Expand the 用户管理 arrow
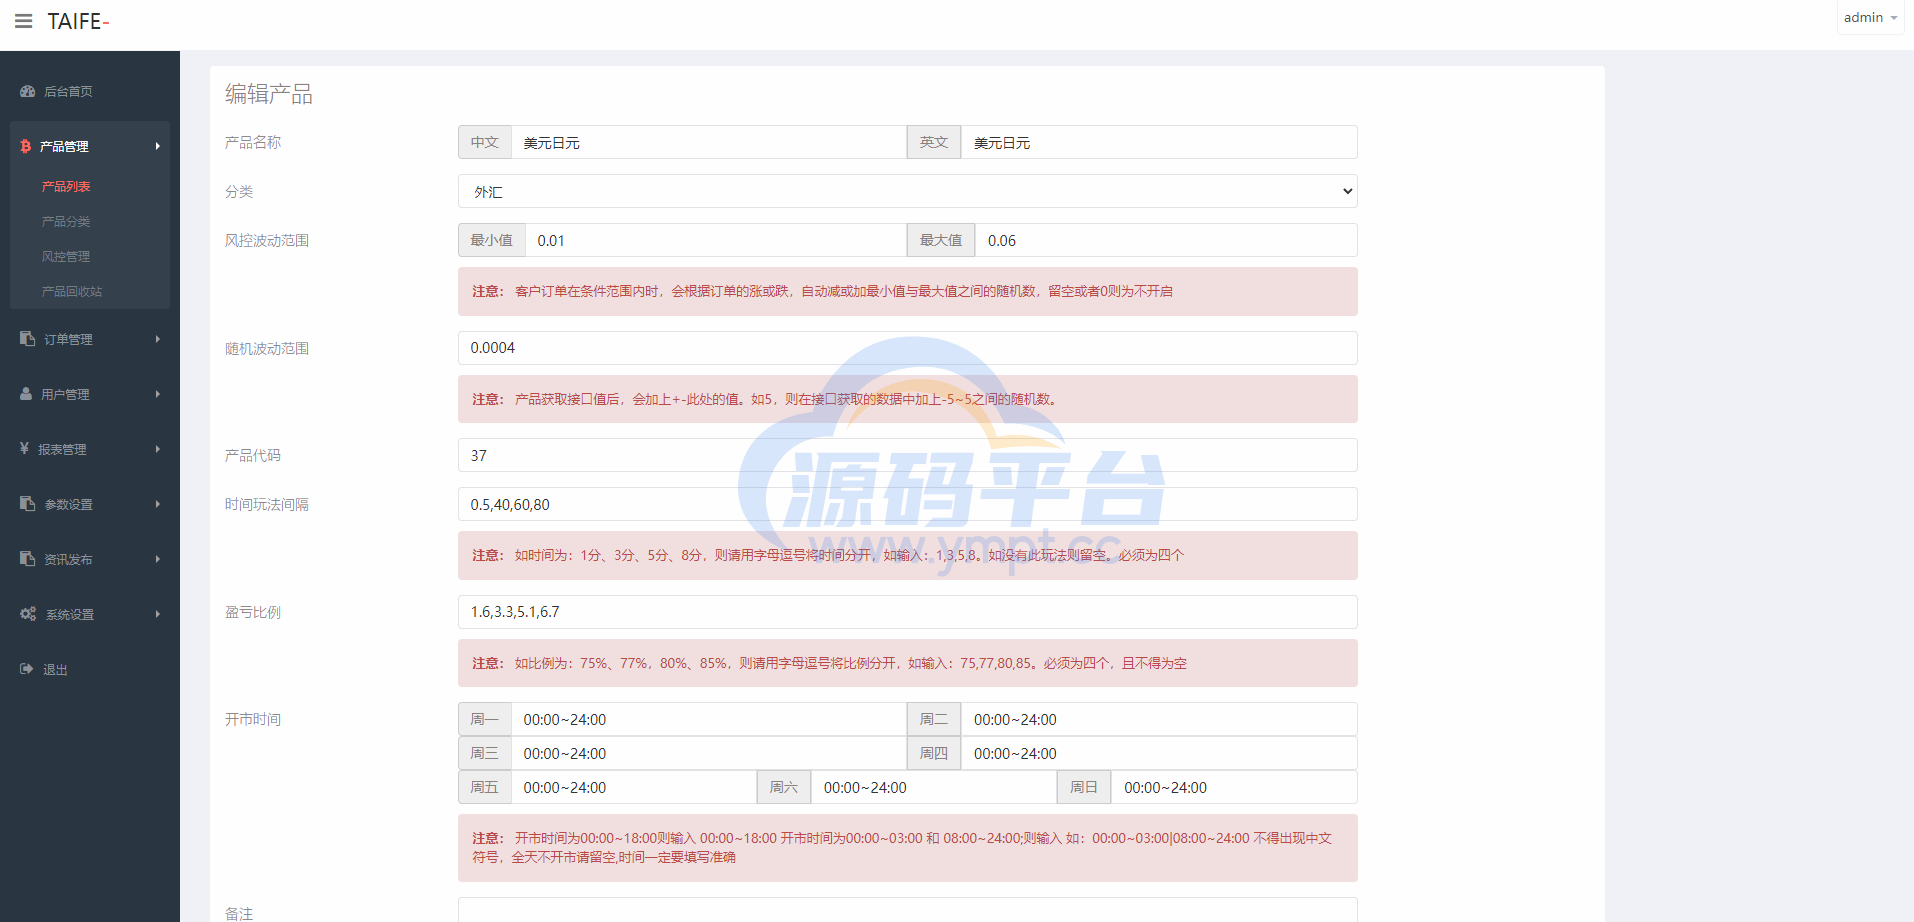This screenshot has width=1914, height=922. click(x=157, y=394)
